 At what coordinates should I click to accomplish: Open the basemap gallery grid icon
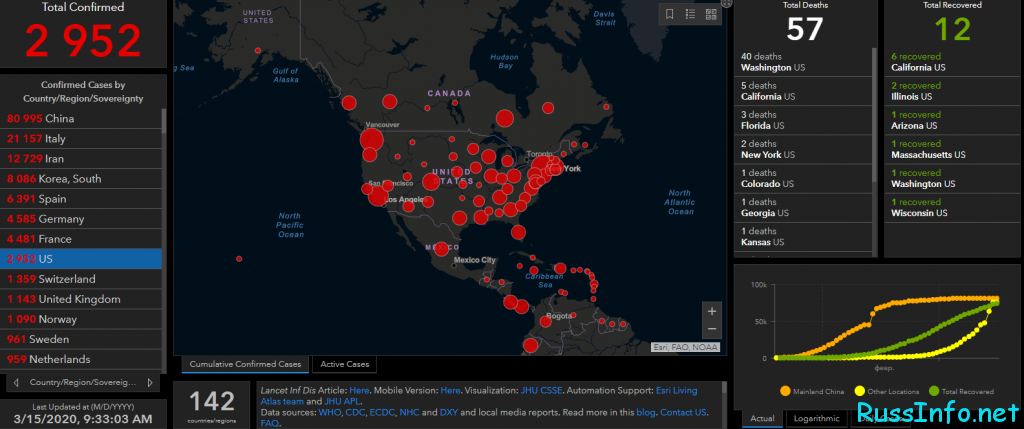(x=711, y=14)
